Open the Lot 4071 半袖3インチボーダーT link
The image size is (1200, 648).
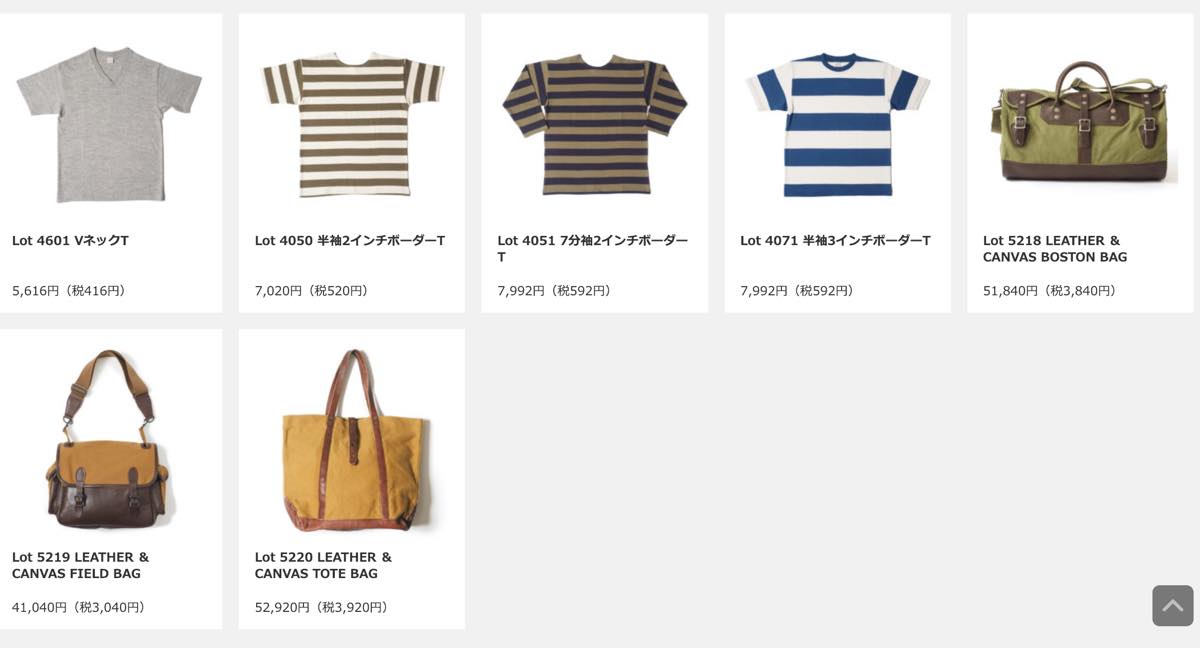pyautogui.click(x=835, y=241)
